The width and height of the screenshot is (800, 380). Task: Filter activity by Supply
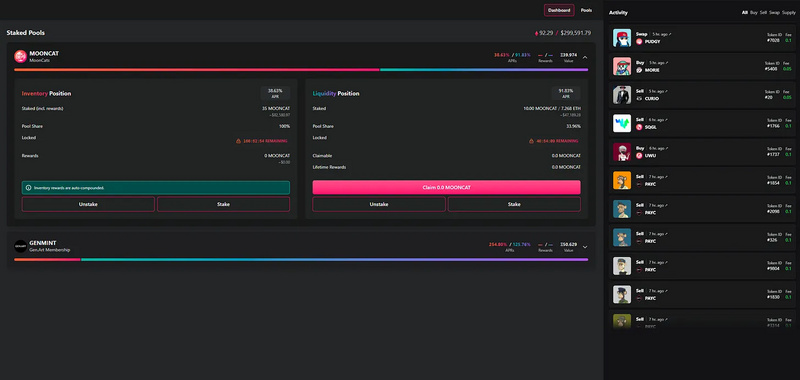[x=789, y=12]
